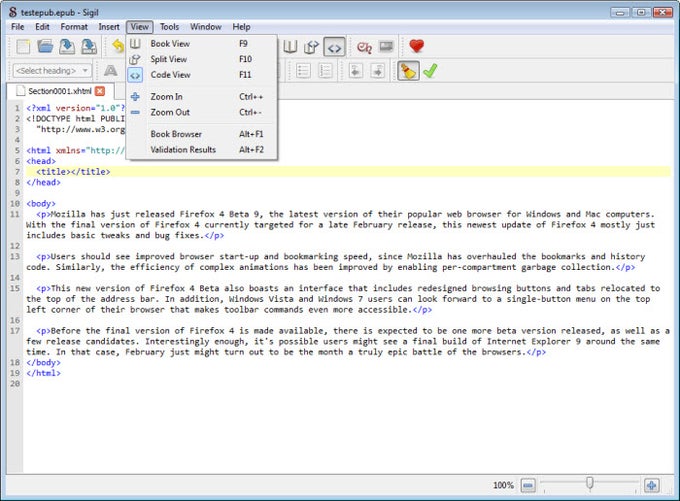Viewport: 680px width, 501px height.
Task: Click the New file toolbar icon
Action: tap(23, 46)
